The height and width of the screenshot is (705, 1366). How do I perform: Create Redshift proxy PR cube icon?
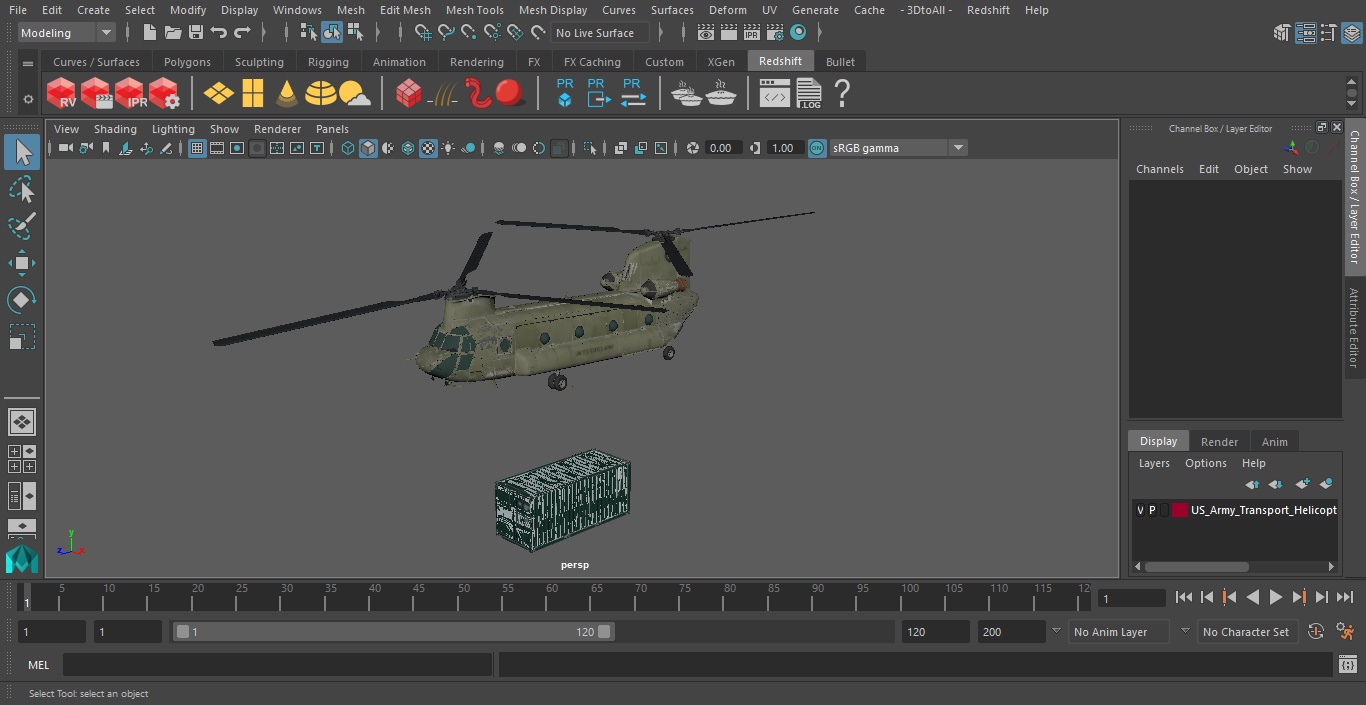(x=565, y=93)
